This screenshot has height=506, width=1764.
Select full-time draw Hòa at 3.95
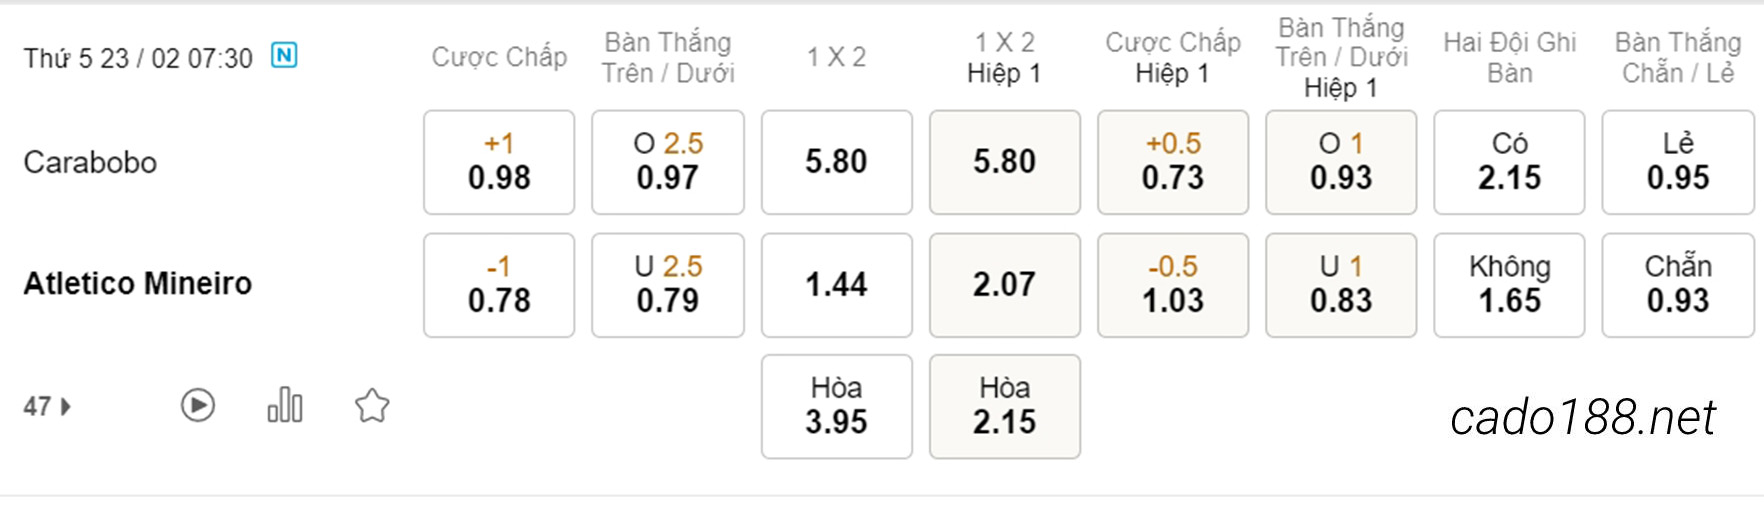(837, 406)
